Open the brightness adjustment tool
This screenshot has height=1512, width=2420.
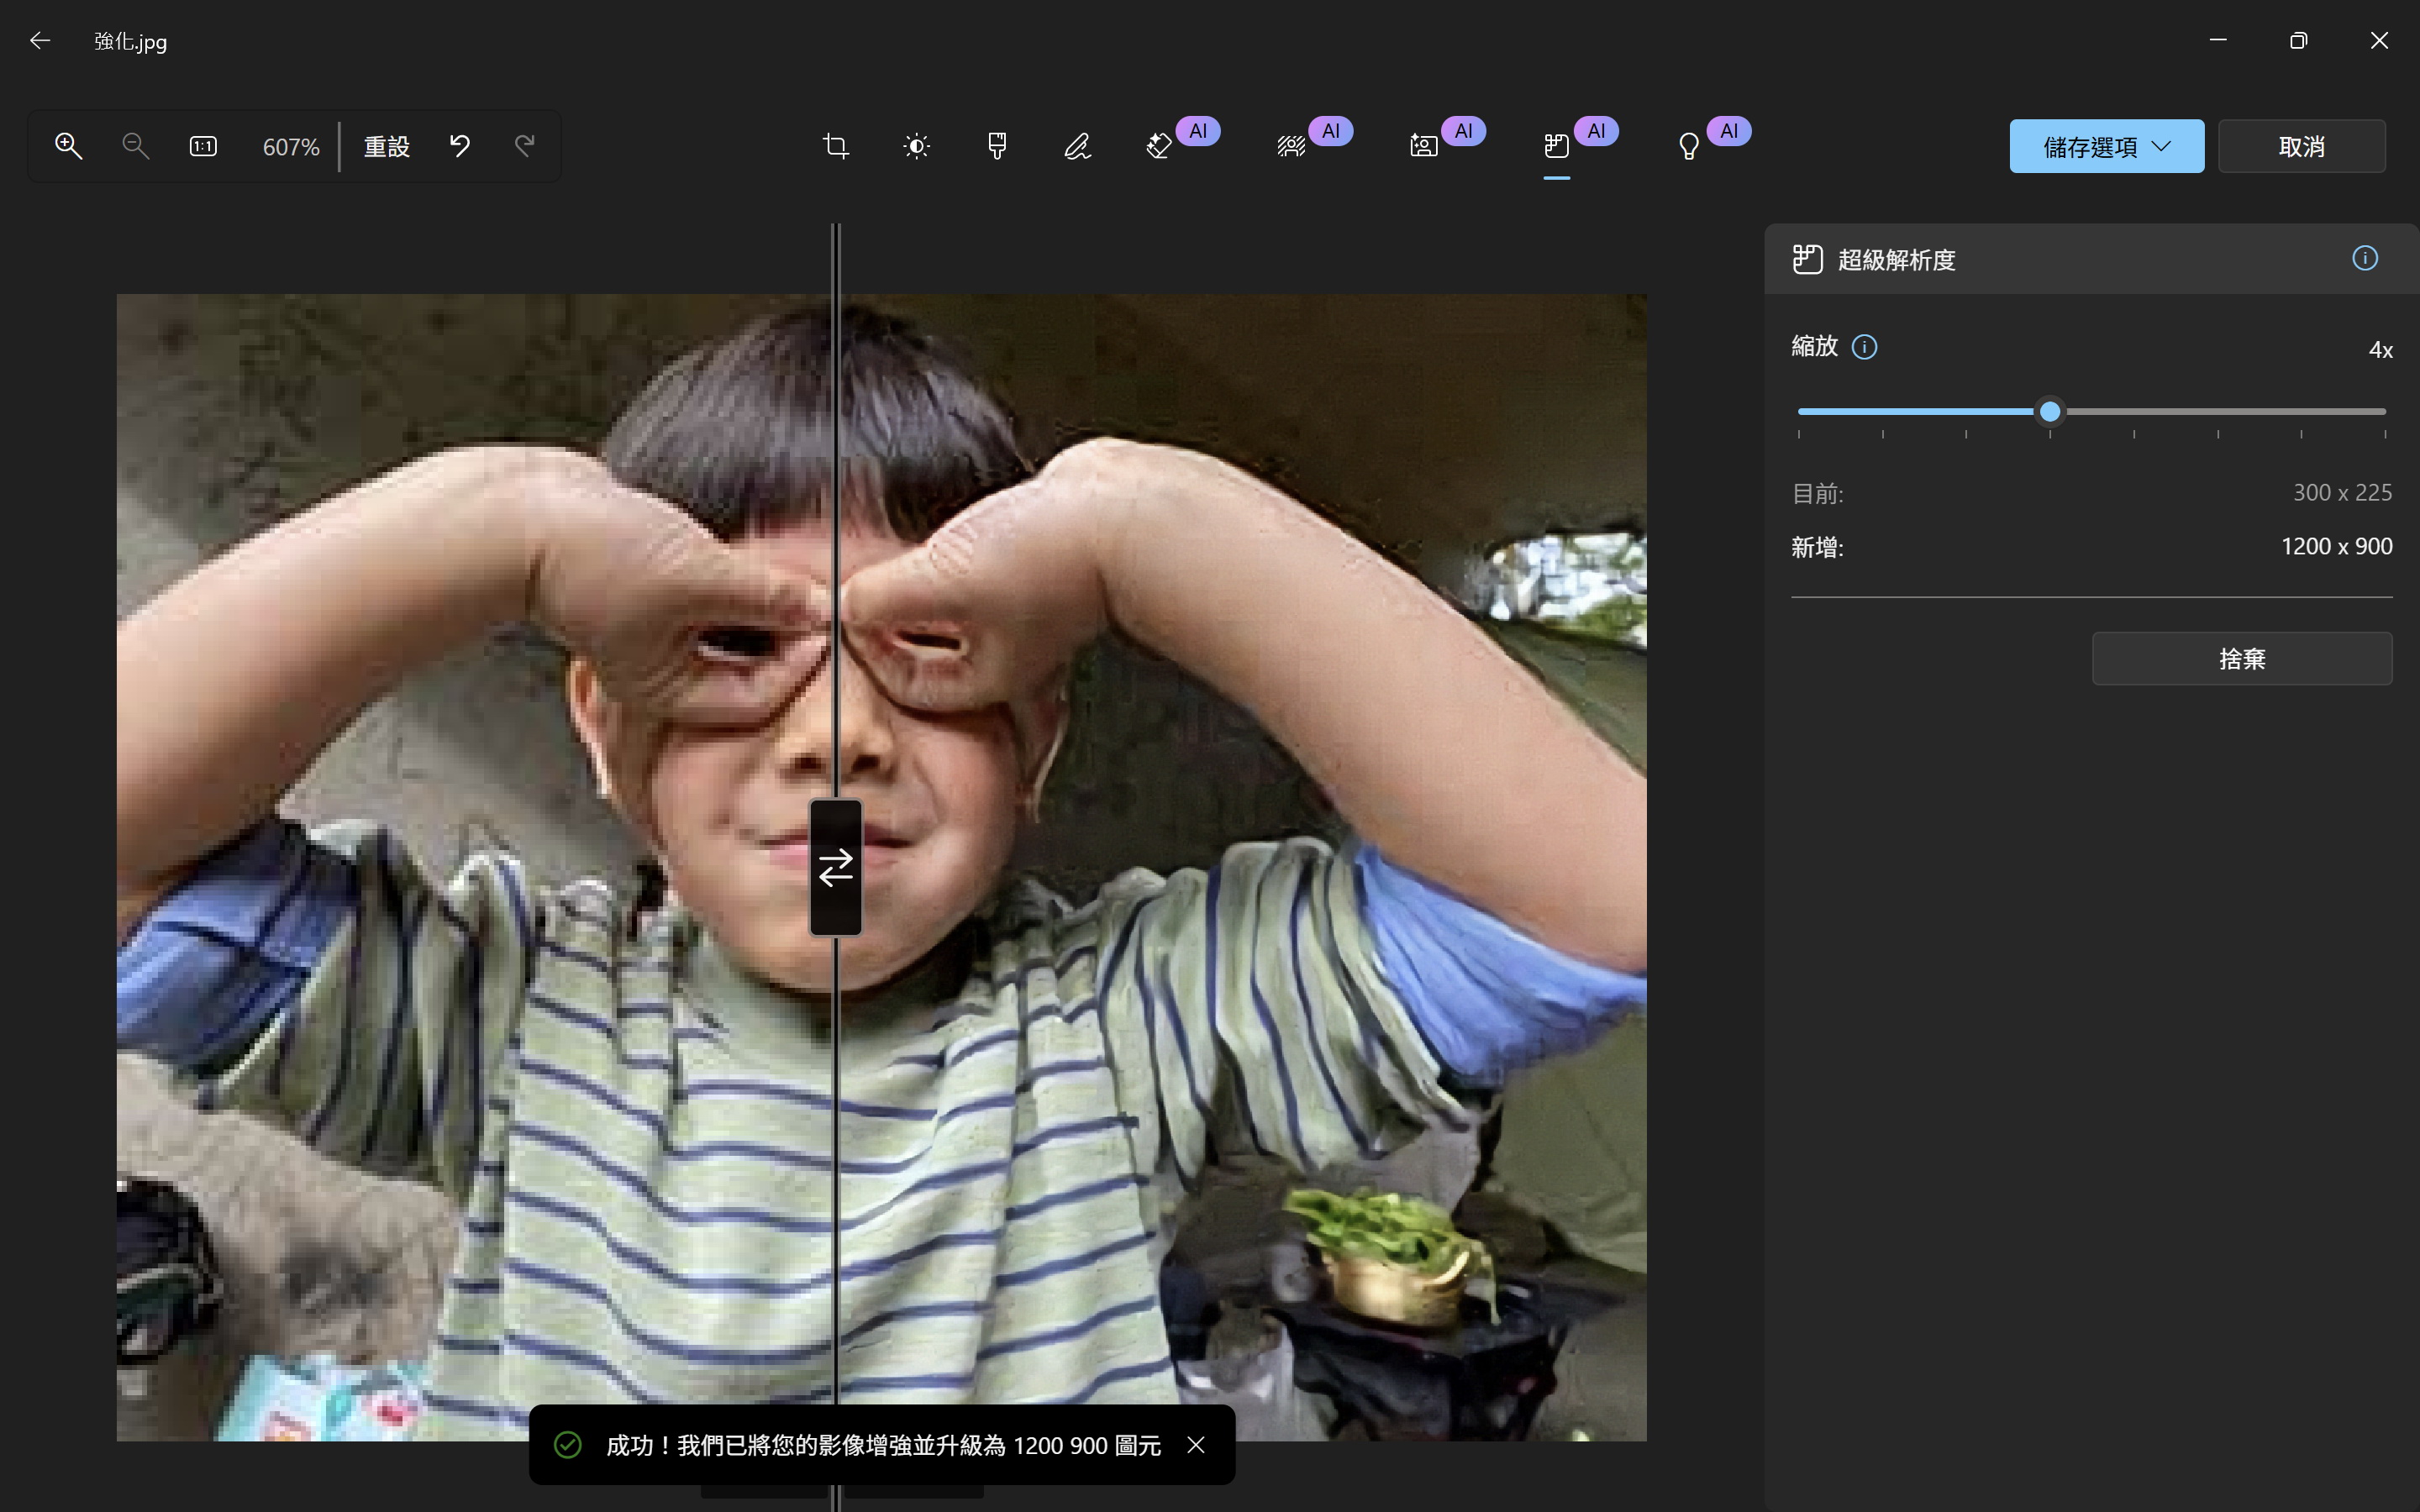point(916,146)
